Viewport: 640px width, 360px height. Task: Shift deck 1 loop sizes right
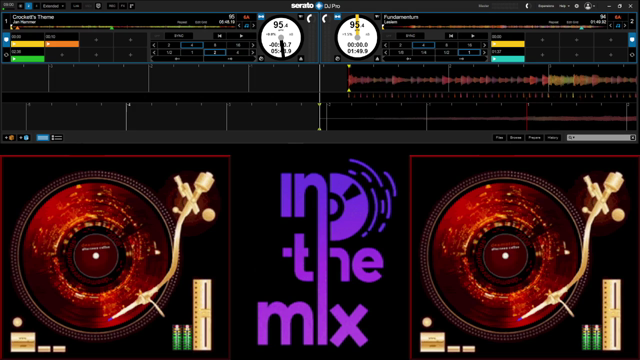pyautogui.click(x=253, y=45)
